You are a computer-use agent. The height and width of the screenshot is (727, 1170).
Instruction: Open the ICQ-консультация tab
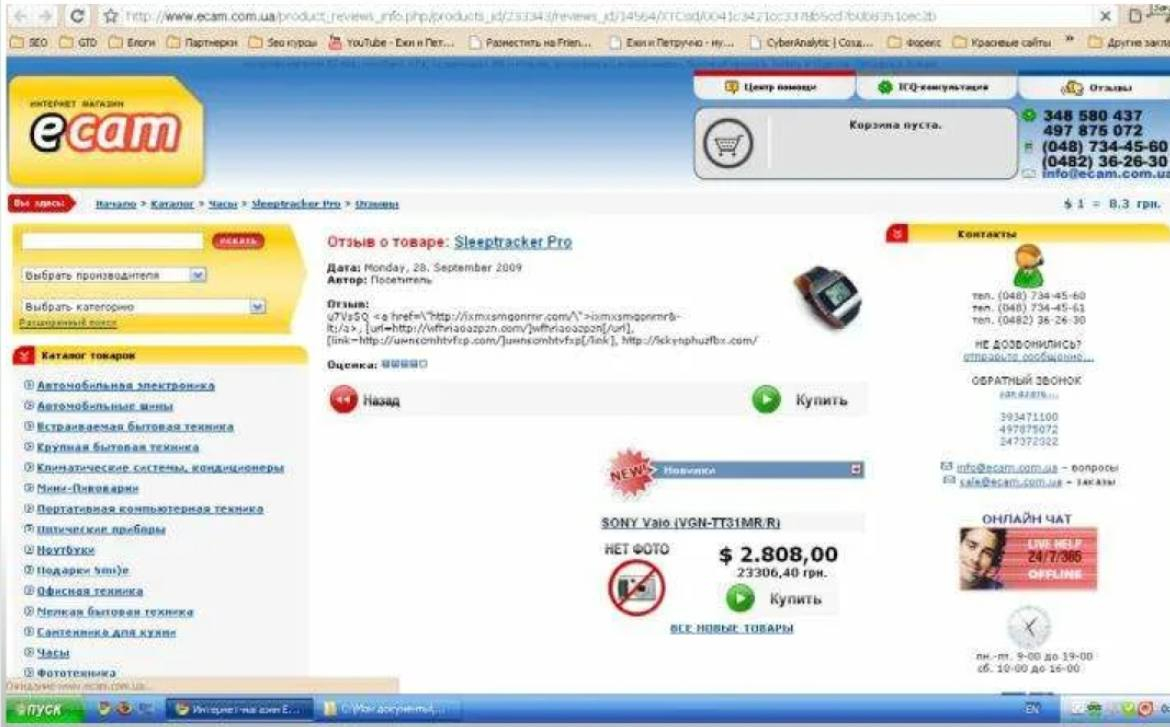936,87
